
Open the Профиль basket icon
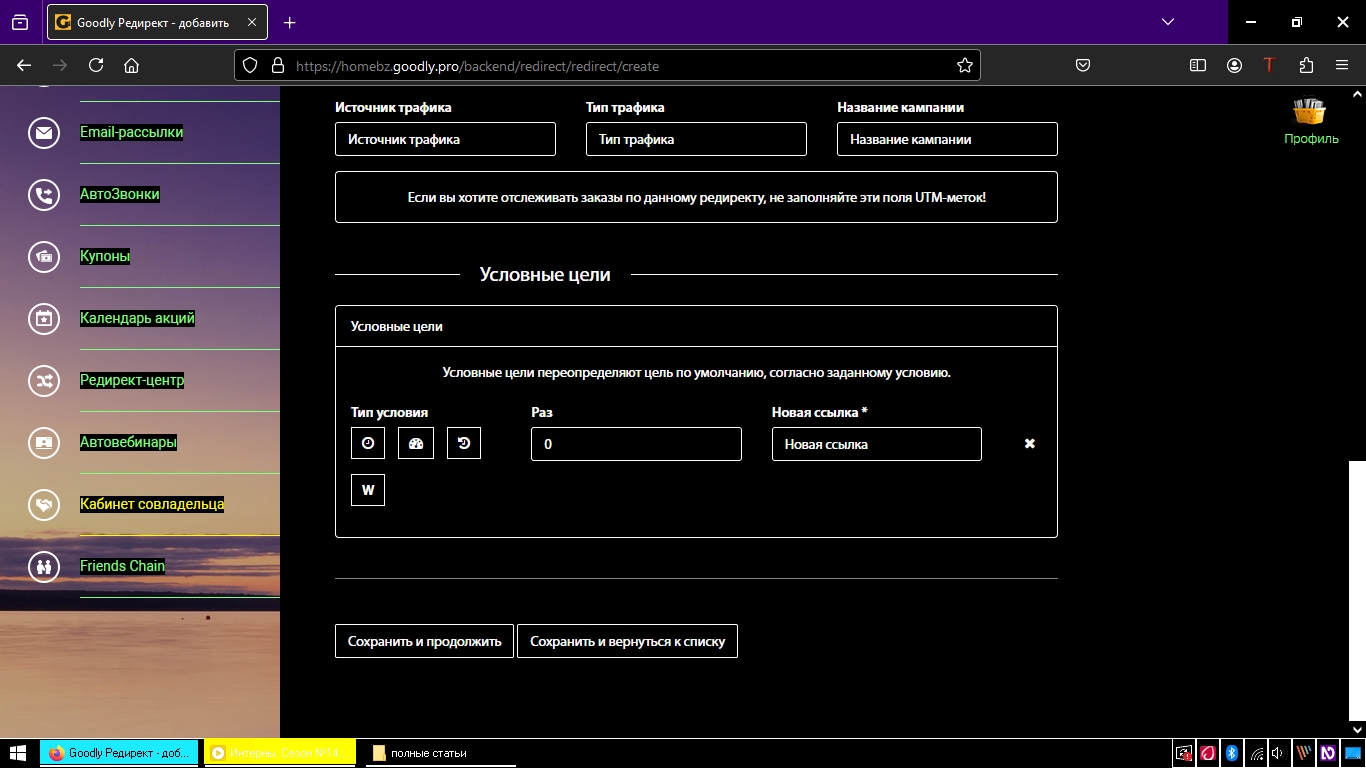coord(1309,111)
